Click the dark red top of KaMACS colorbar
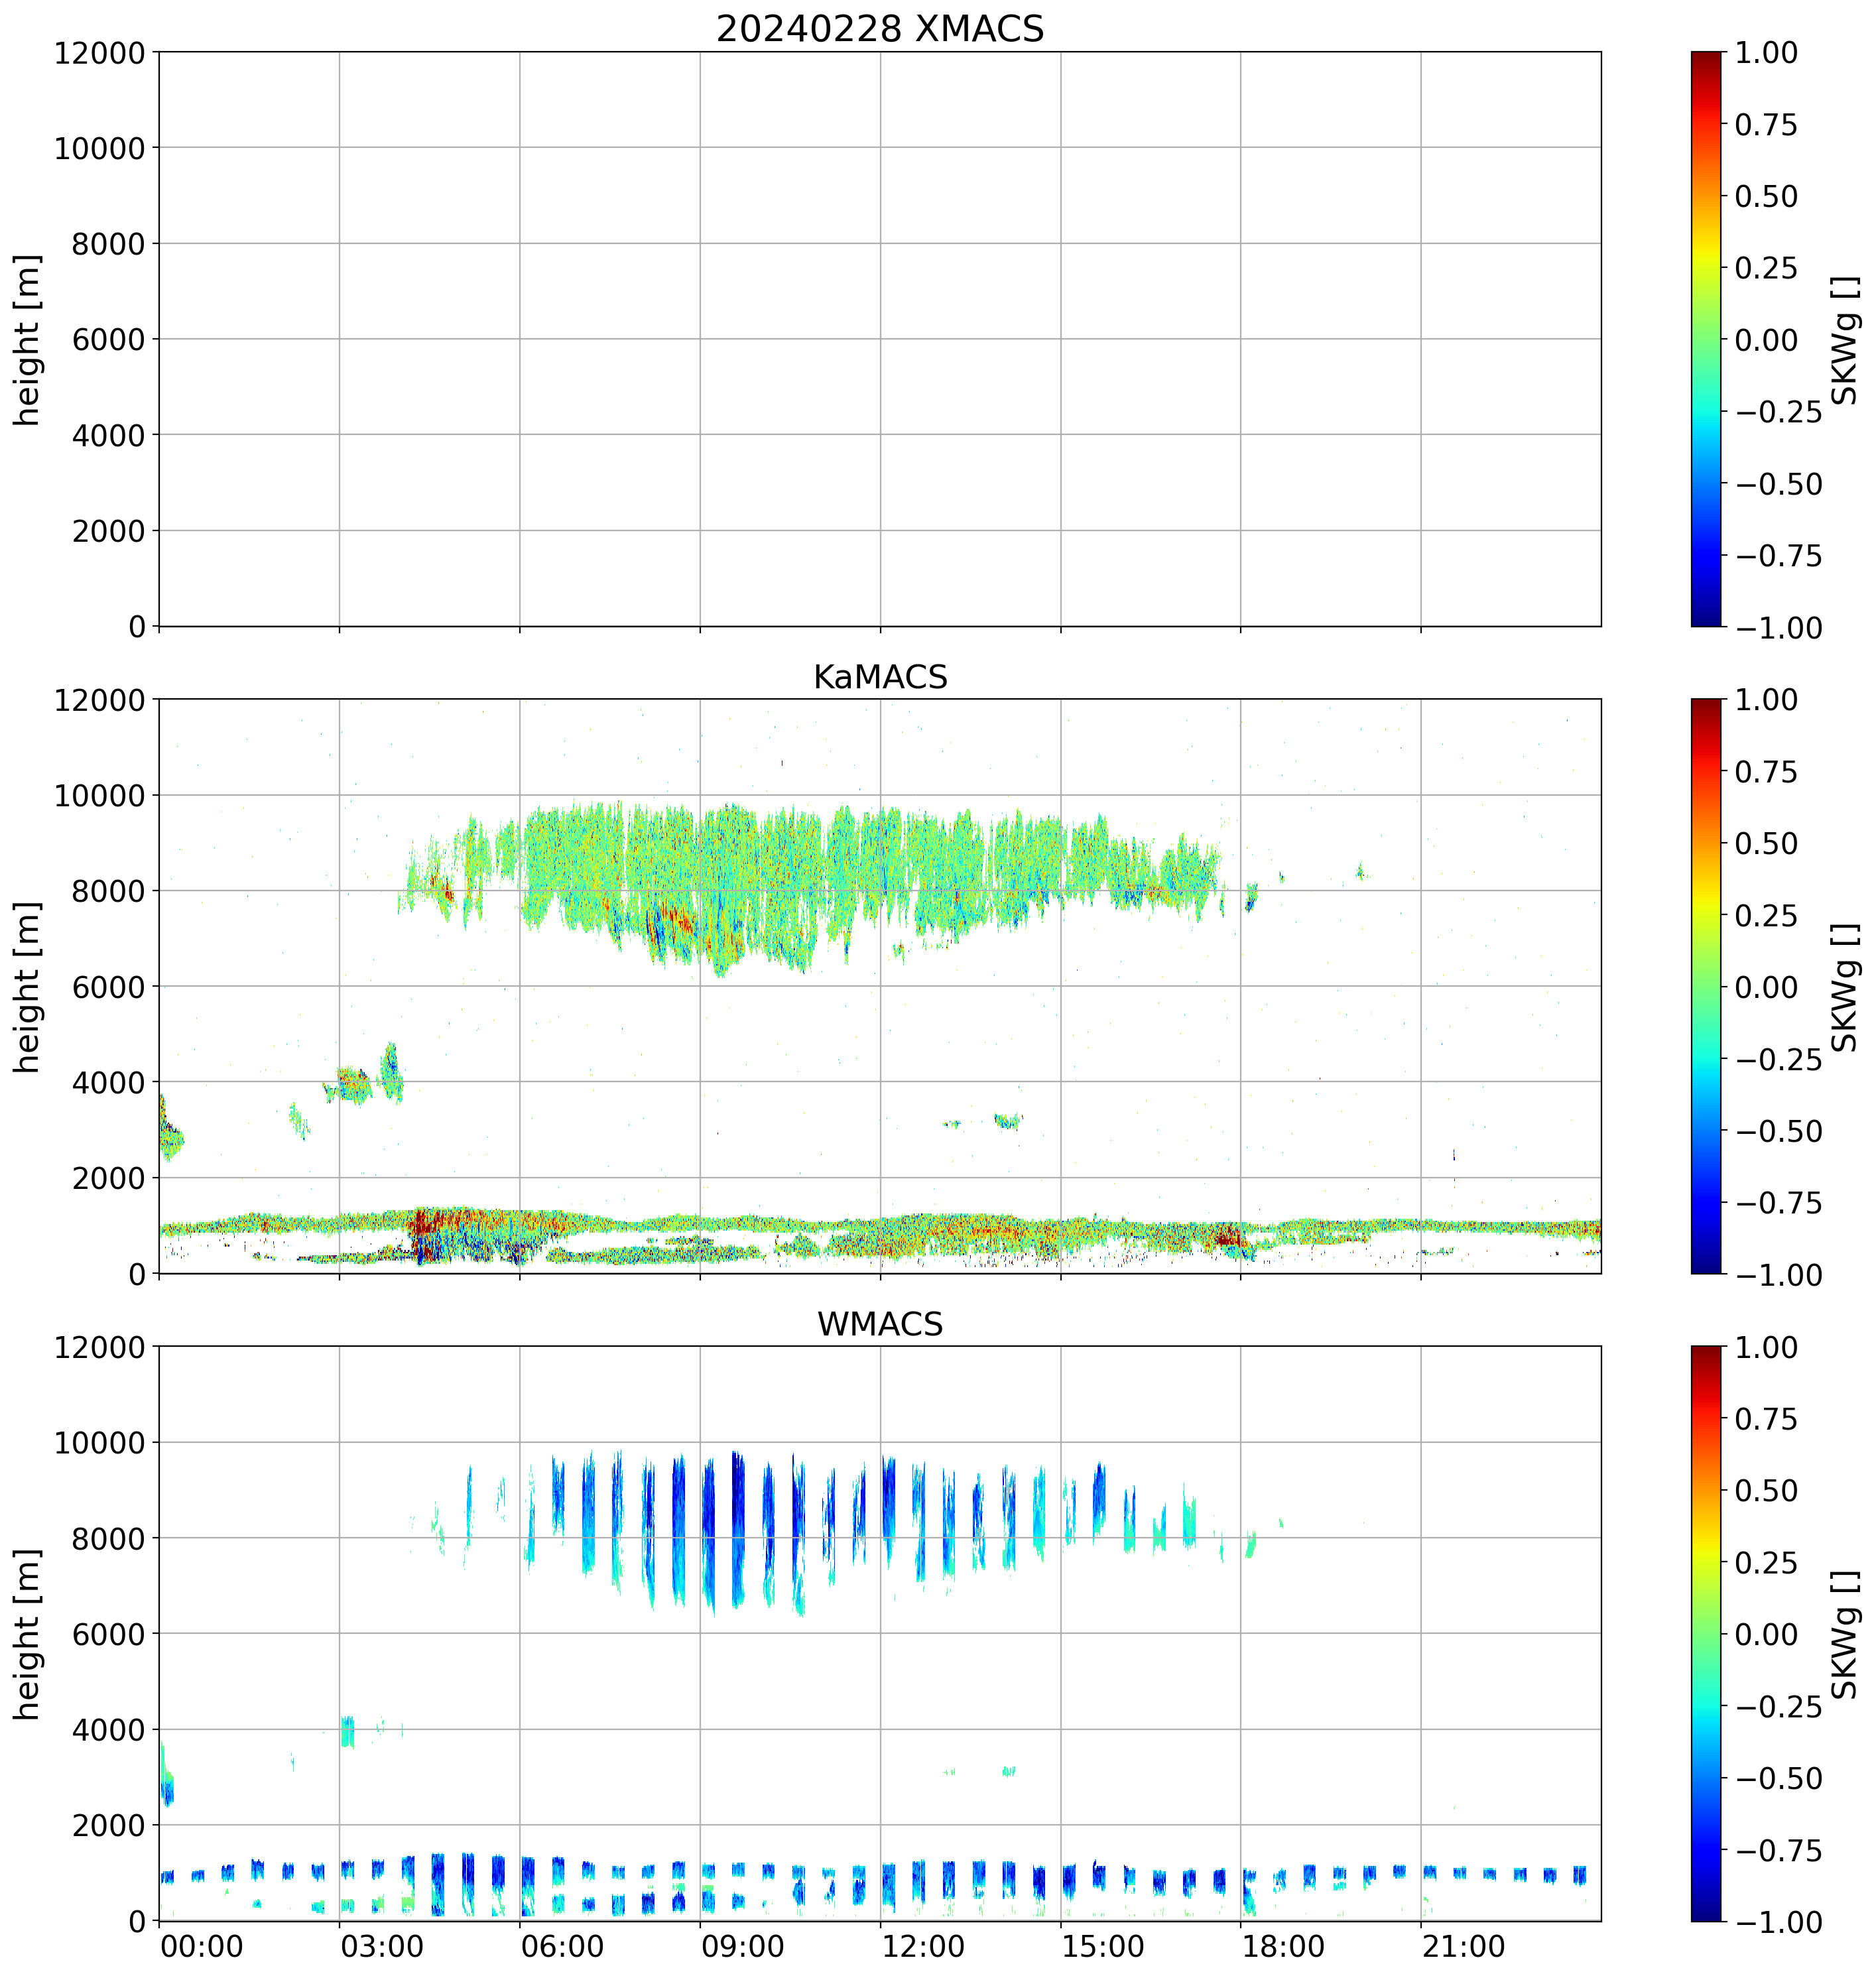 pyautogui.click(x=1706, y=706)
